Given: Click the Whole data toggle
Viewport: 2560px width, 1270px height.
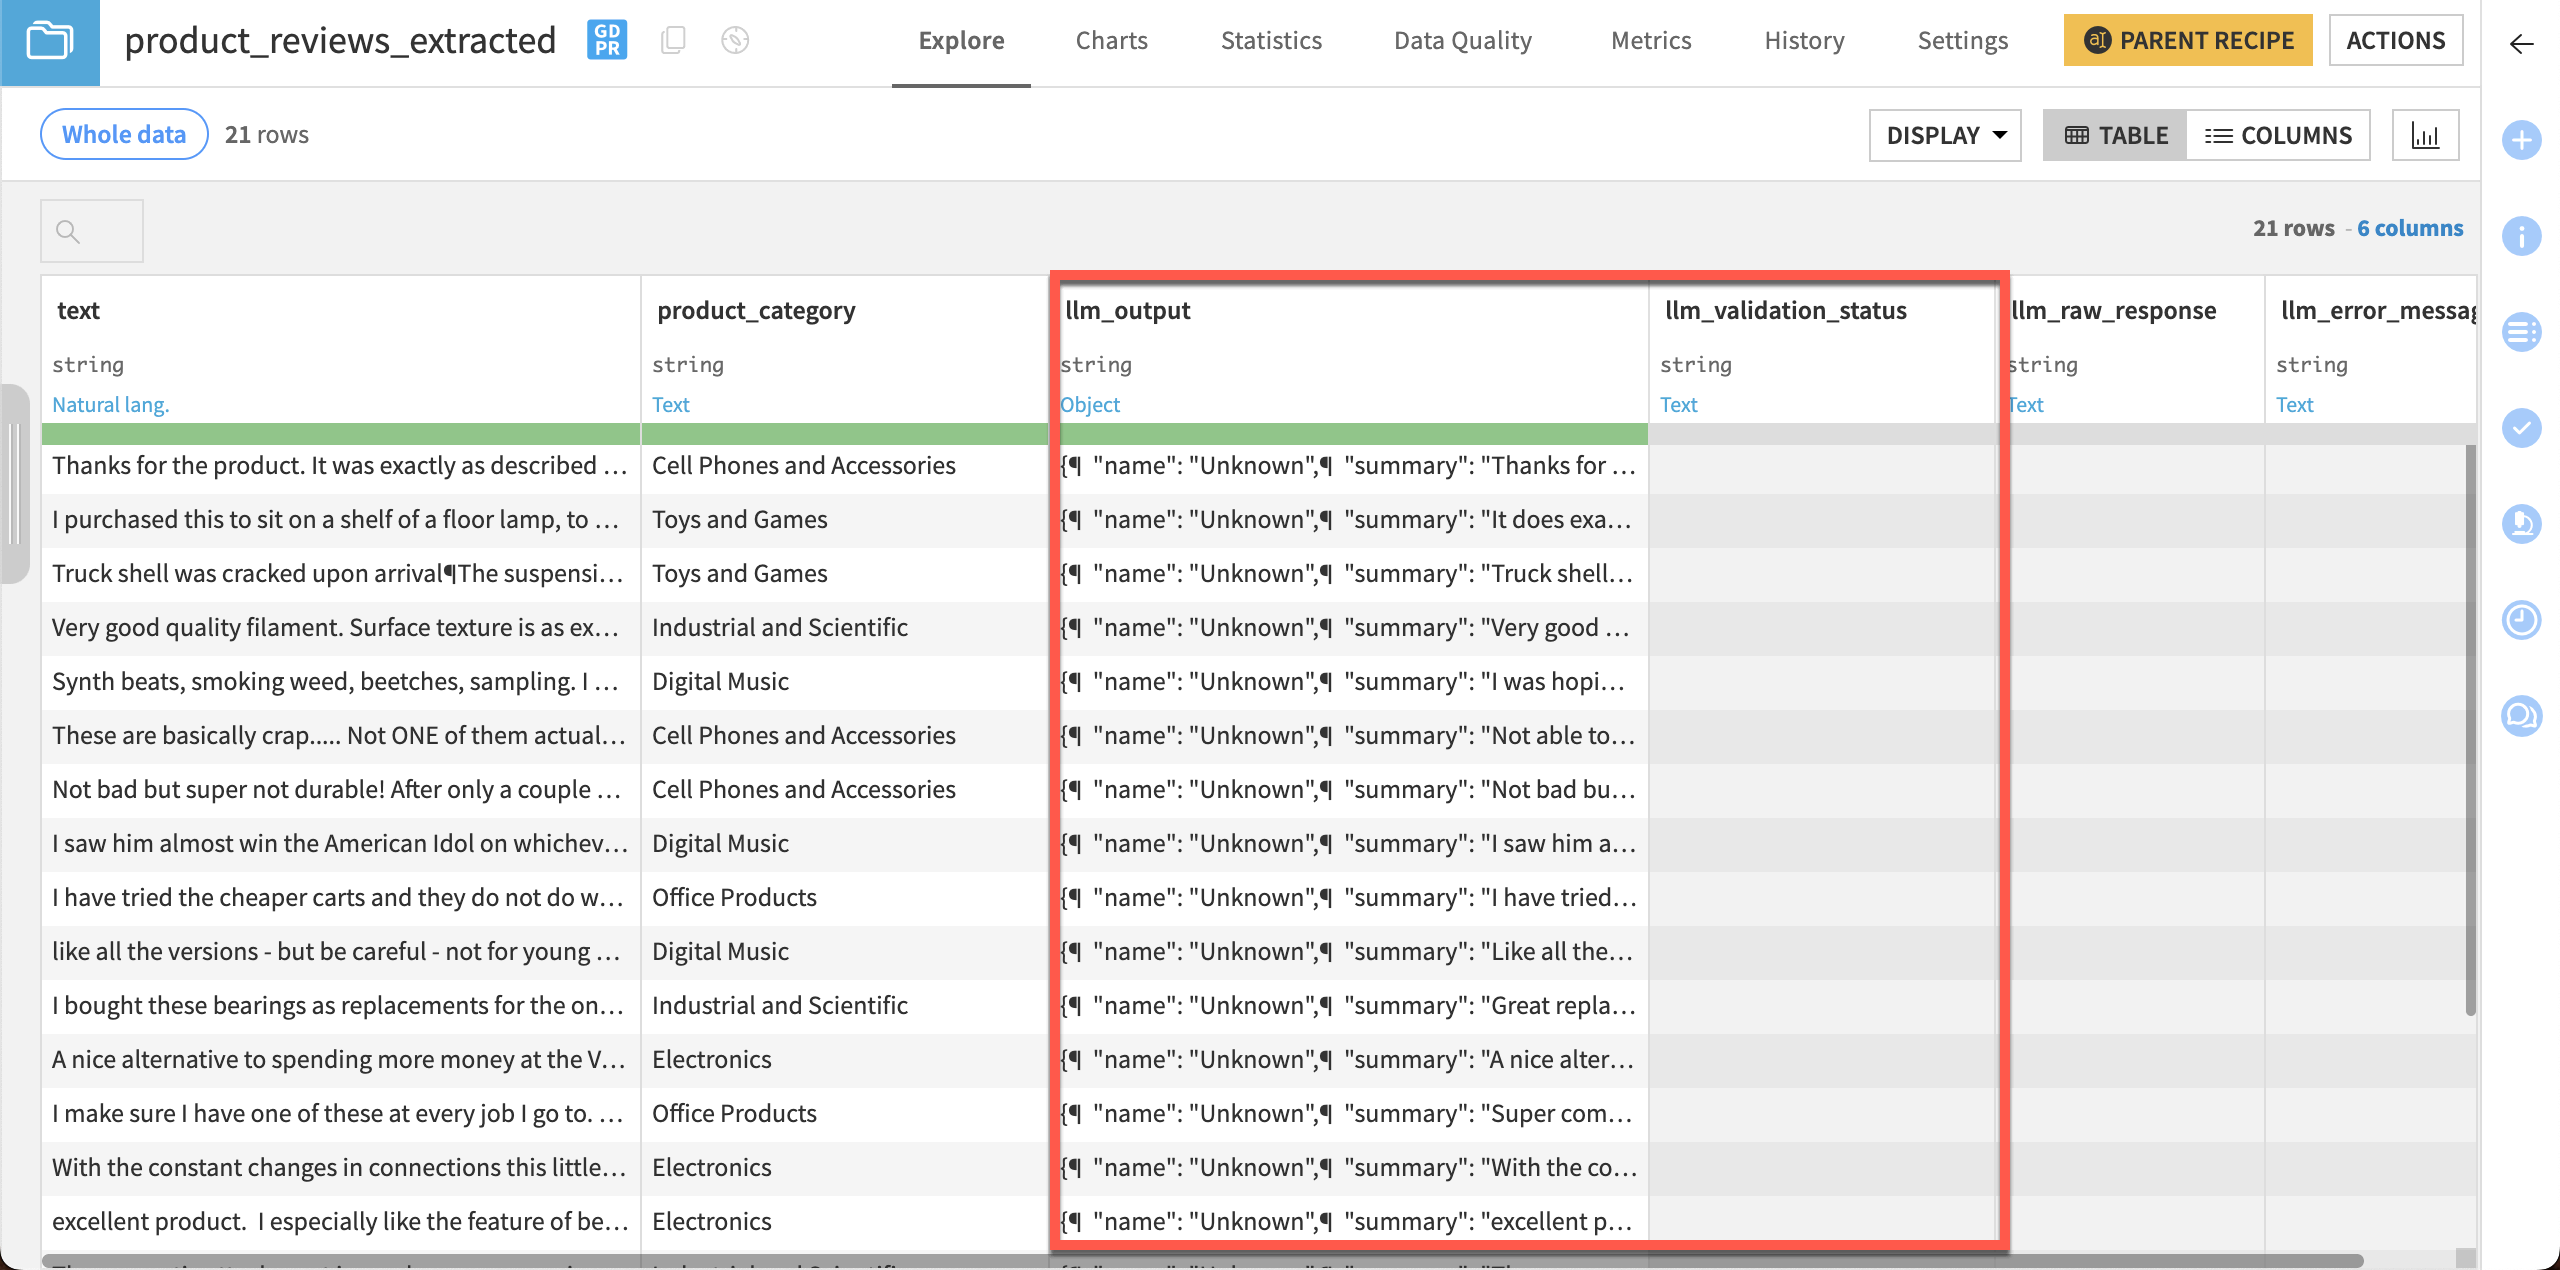Looking at the screenshot, I should [122, 132].
